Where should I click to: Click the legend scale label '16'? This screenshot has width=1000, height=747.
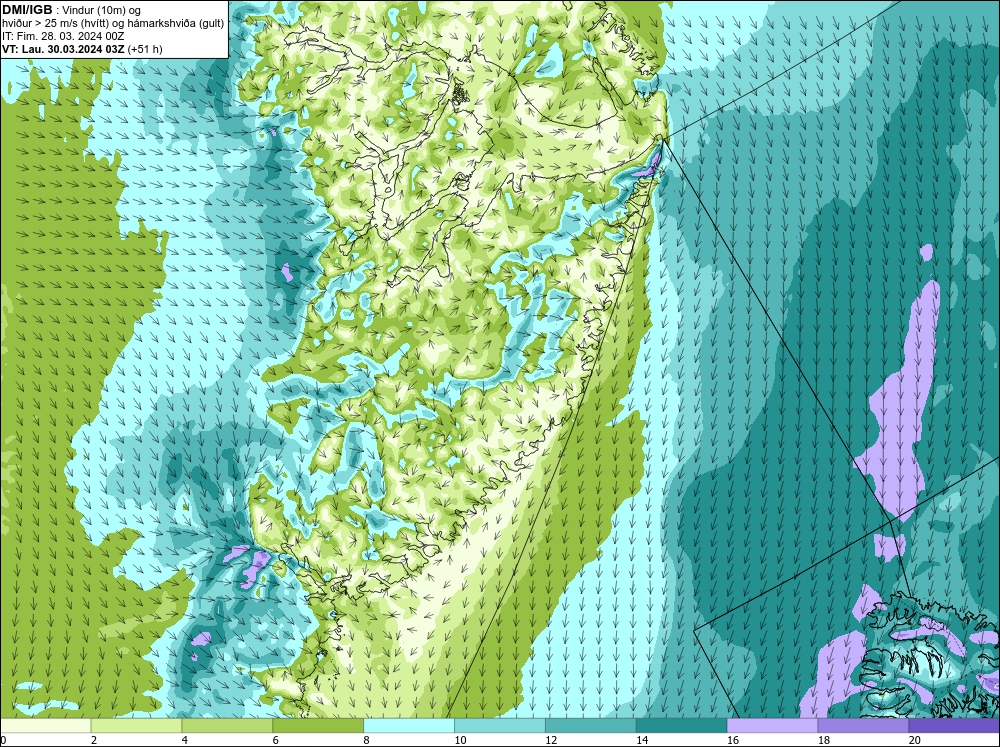coord(733,740)
